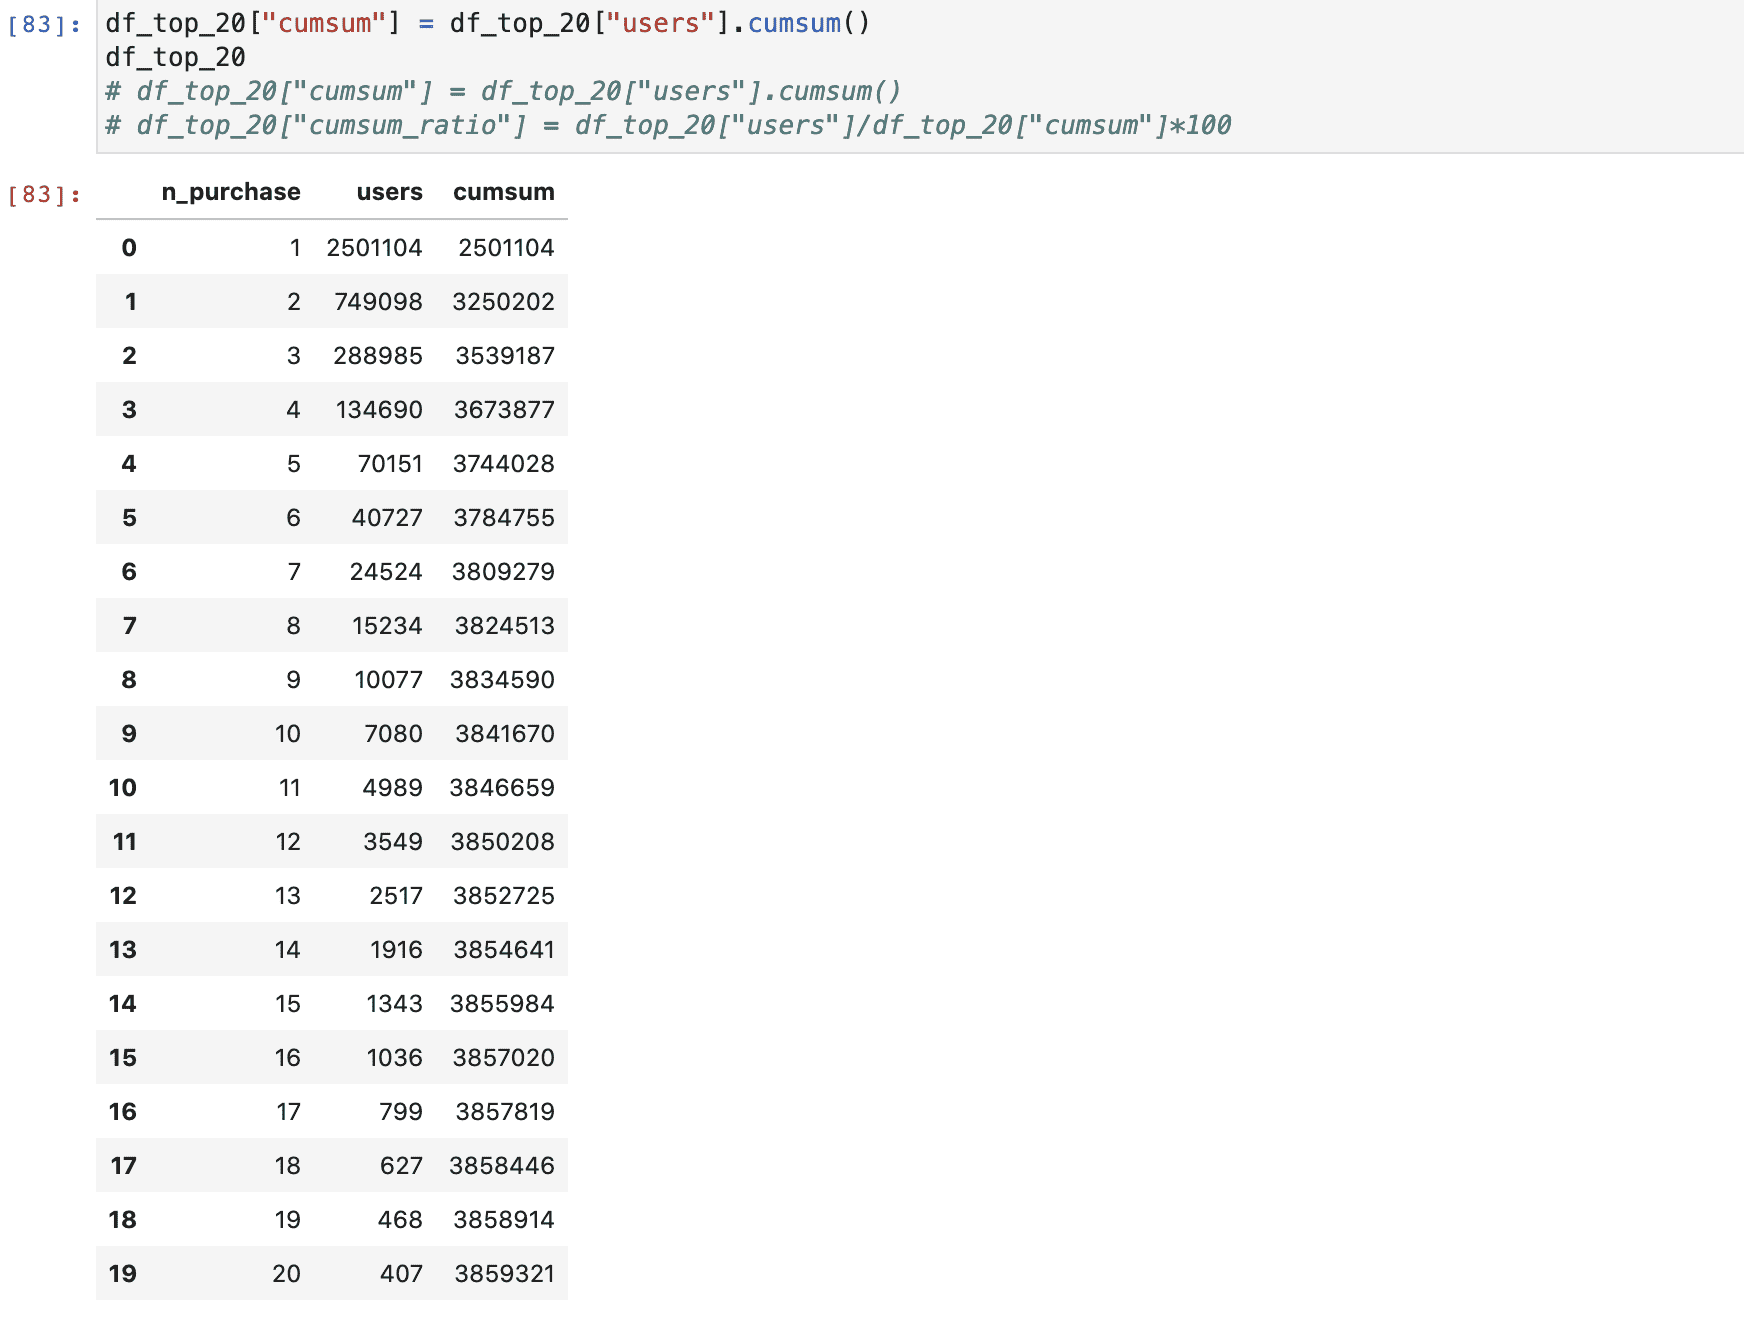This screenshot has width=1744, height=1320.
Task: Click cumsum value 3852725
Action: tap(504, 896)
